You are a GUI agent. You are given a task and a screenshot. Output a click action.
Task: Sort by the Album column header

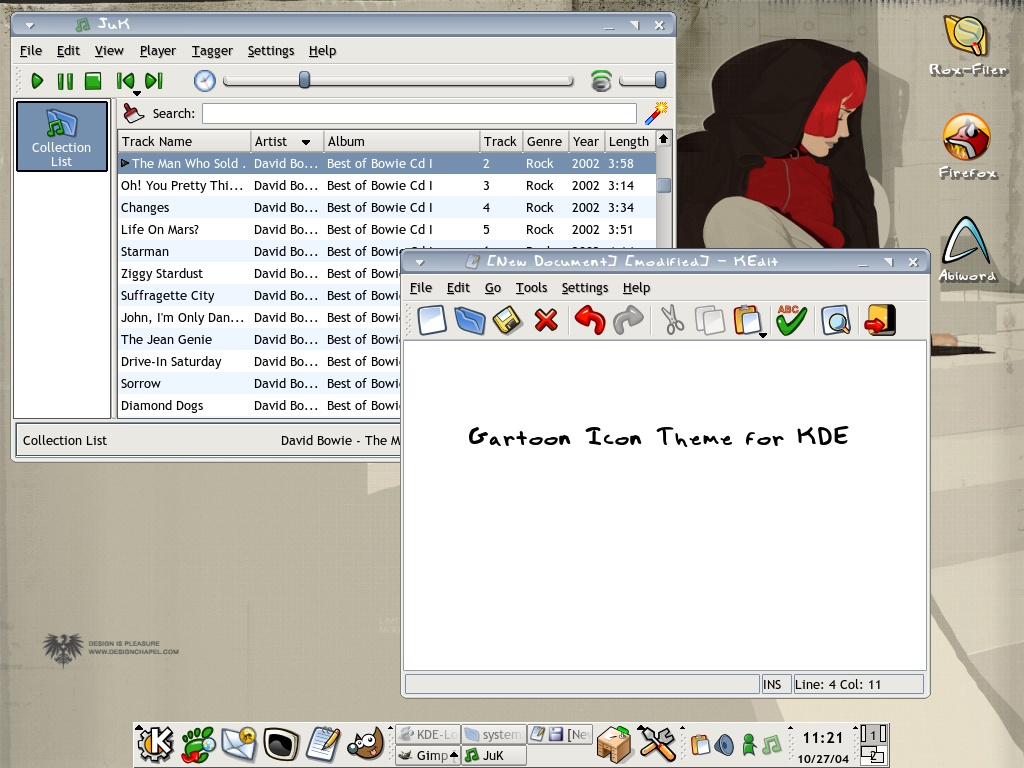(401, 141)
